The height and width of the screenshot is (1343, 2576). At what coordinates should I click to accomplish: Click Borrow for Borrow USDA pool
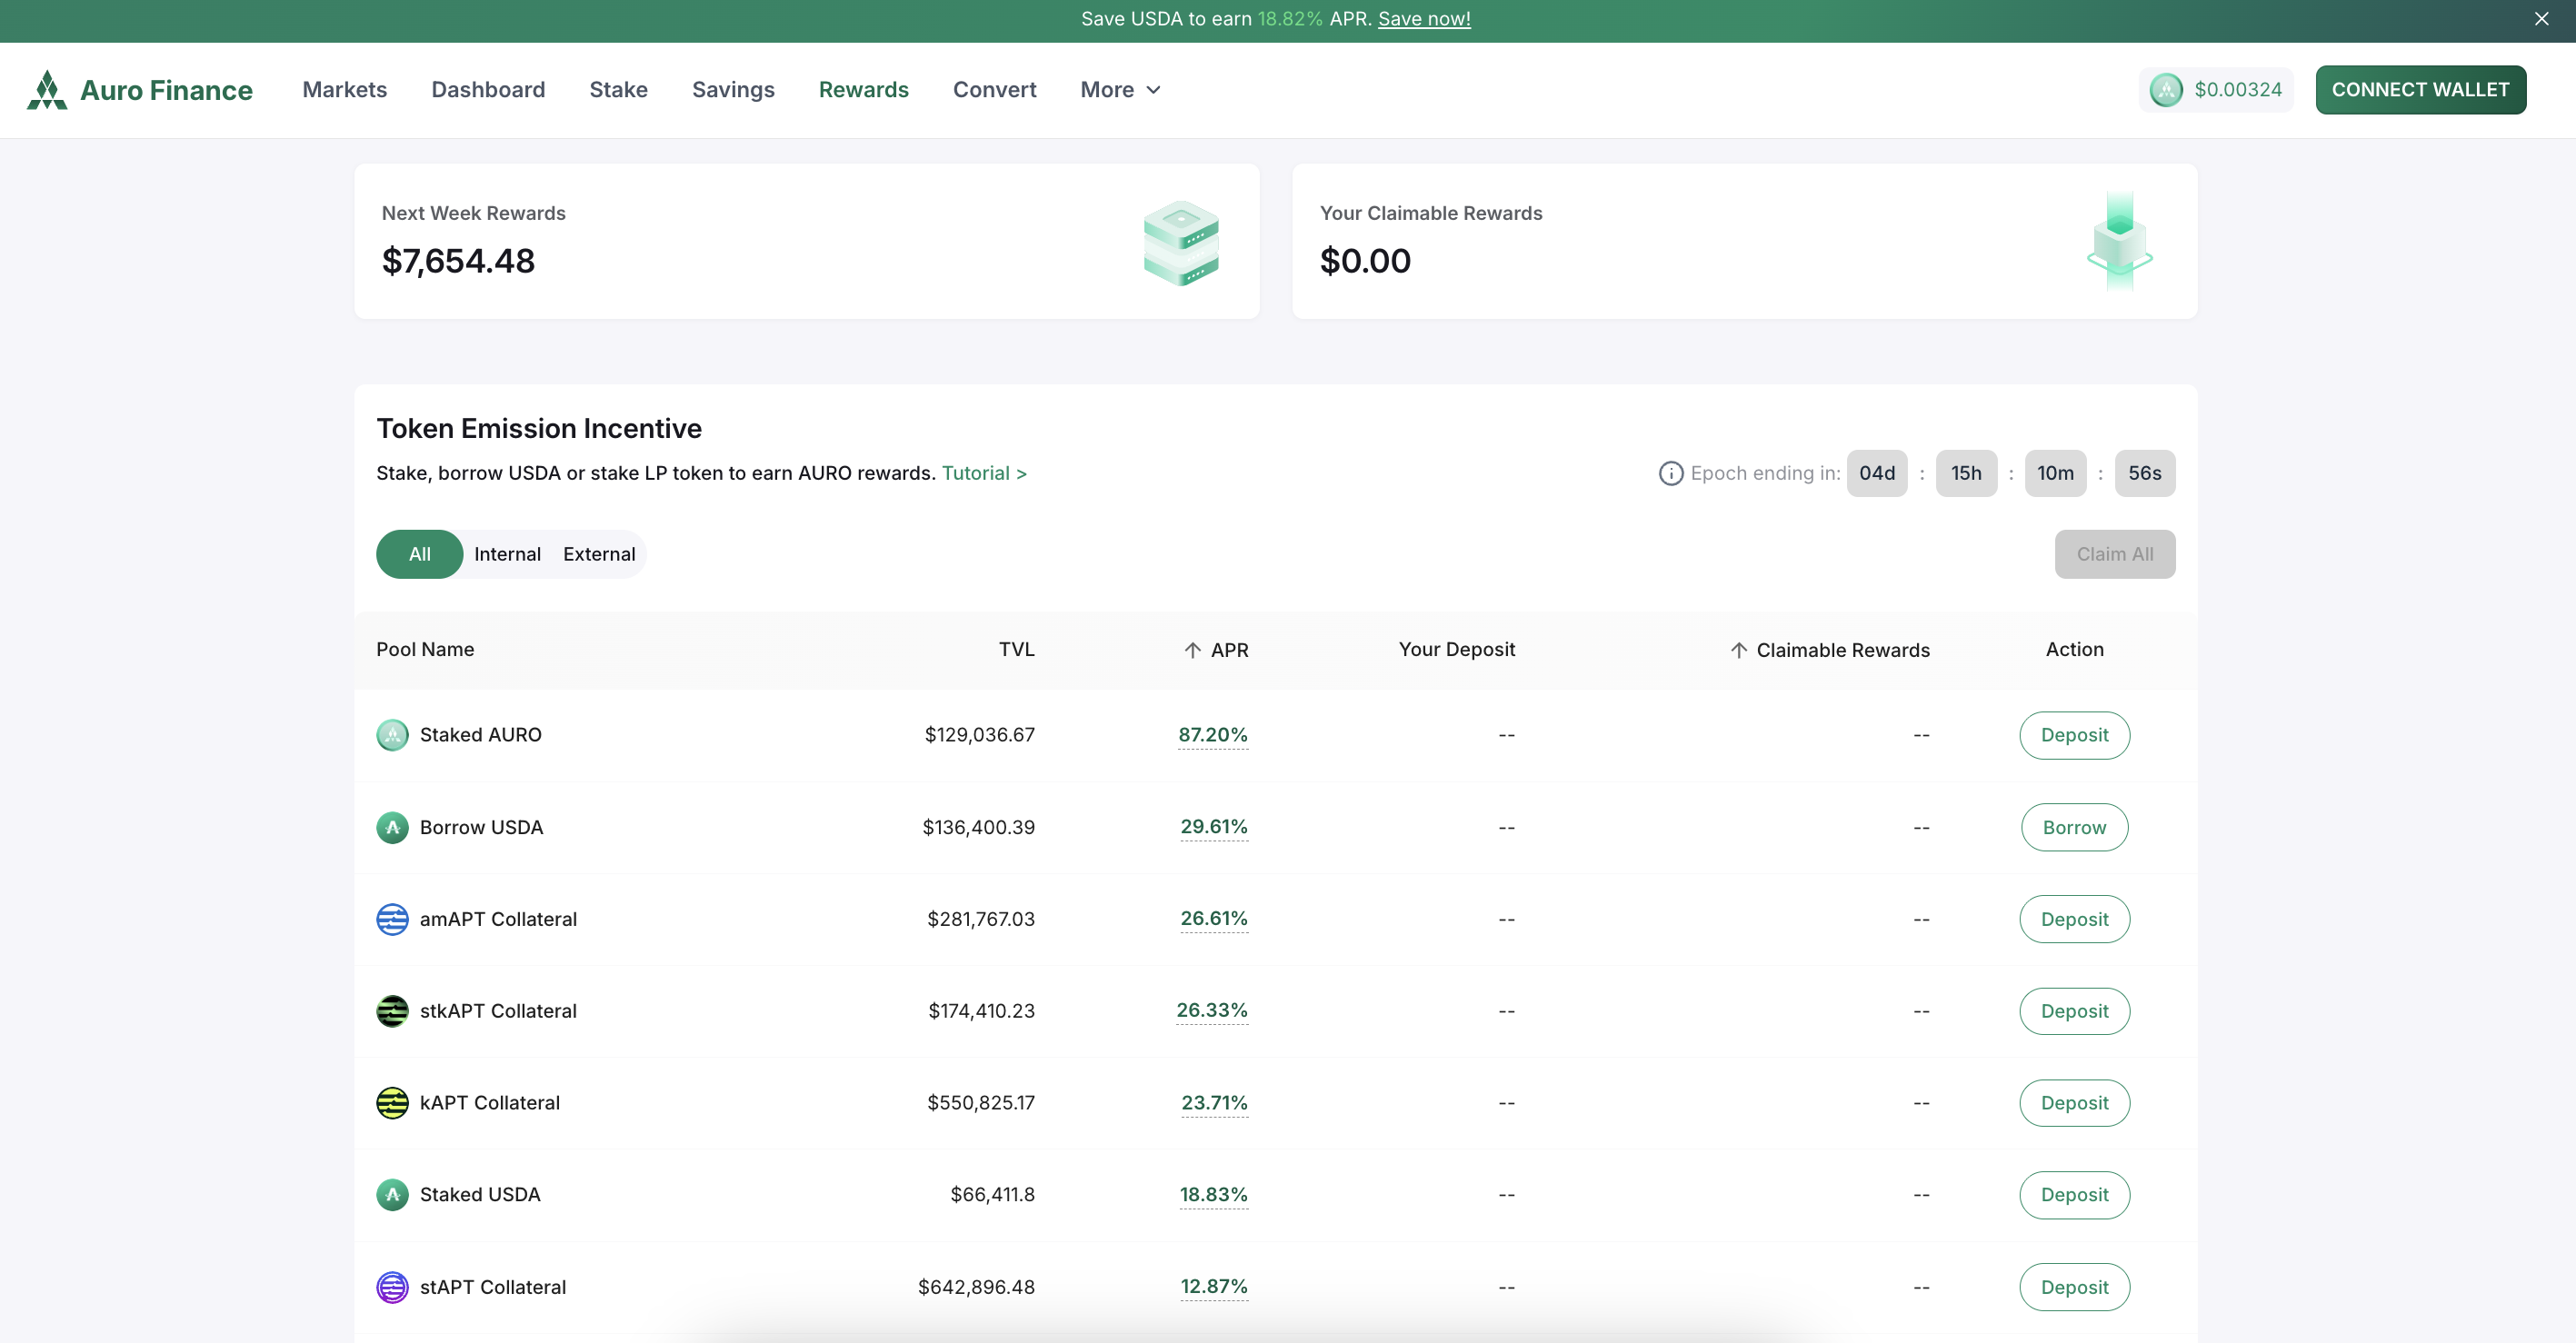(2074, 827)
